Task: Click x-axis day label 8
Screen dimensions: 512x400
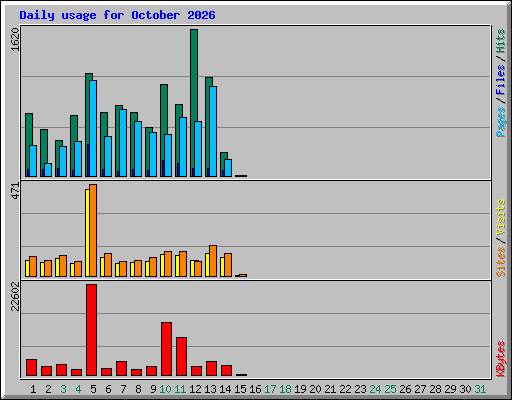Action: tap(138, 389)
